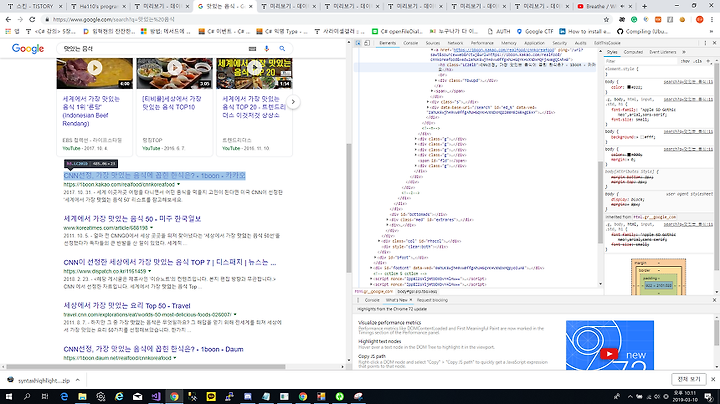Open dropdown arrow beside 1boon.kakao.com URL
The width and height of the screenshot is (720, 404).
[179, 184]
